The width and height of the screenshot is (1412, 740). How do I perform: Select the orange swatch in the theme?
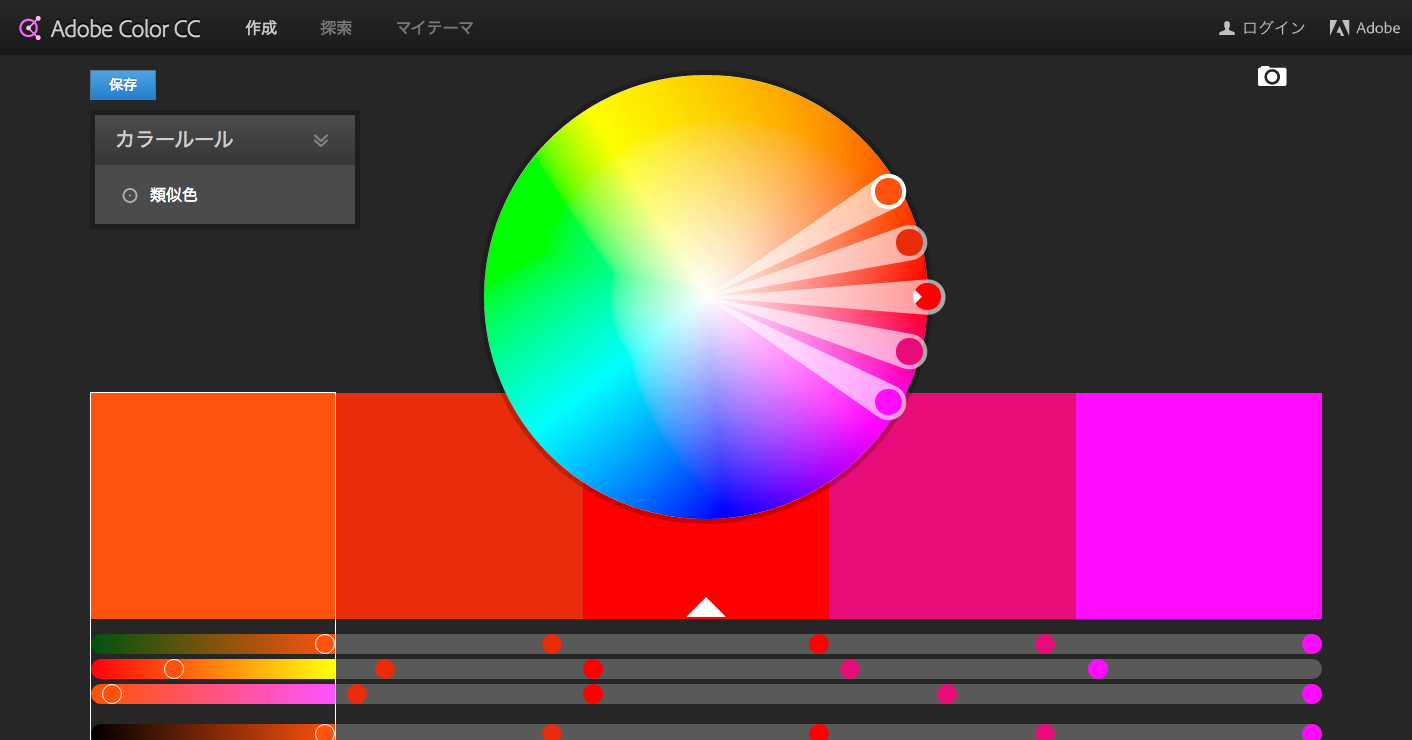213,506
